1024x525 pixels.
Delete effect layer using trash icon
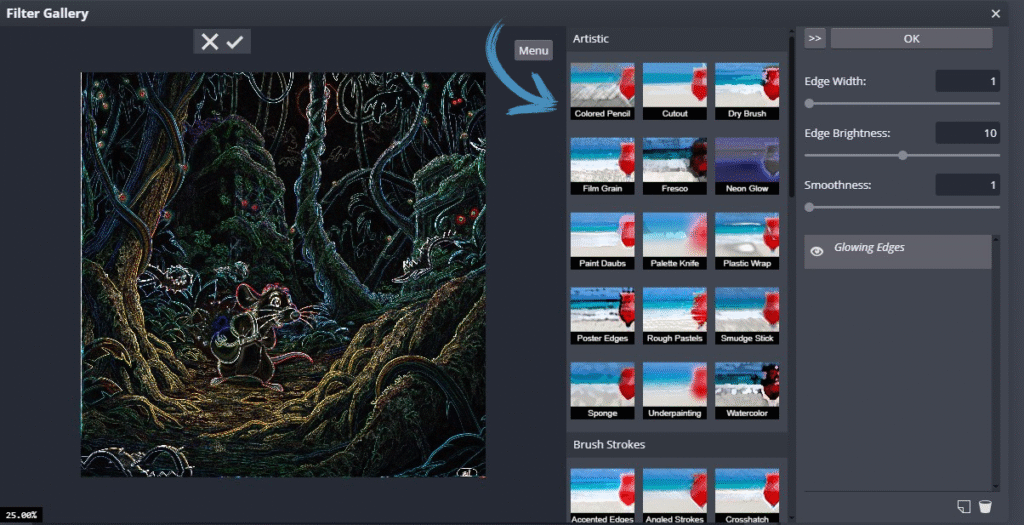pos(985,507)
